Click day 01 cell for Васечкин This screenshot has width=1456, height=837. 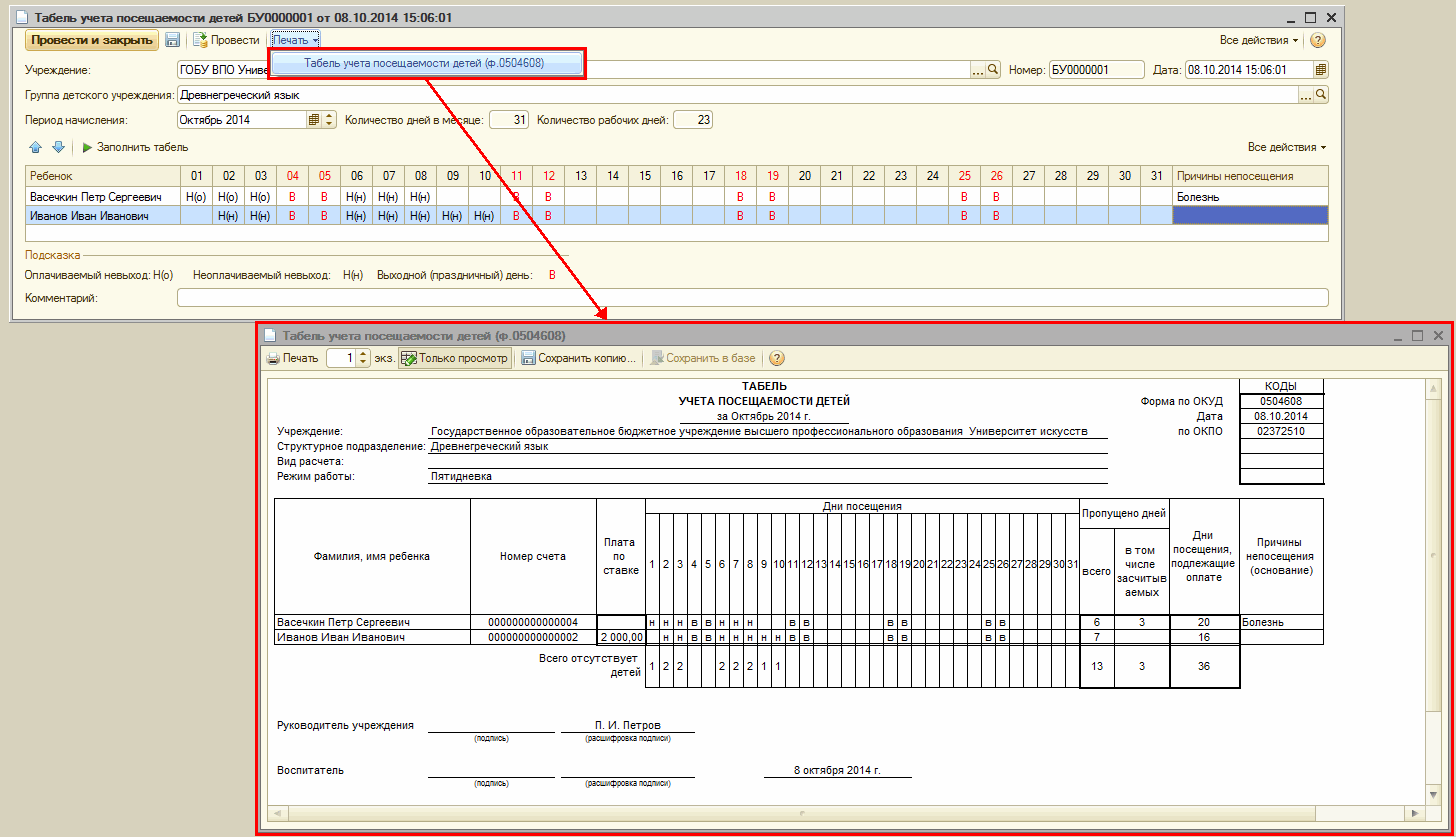196,197
